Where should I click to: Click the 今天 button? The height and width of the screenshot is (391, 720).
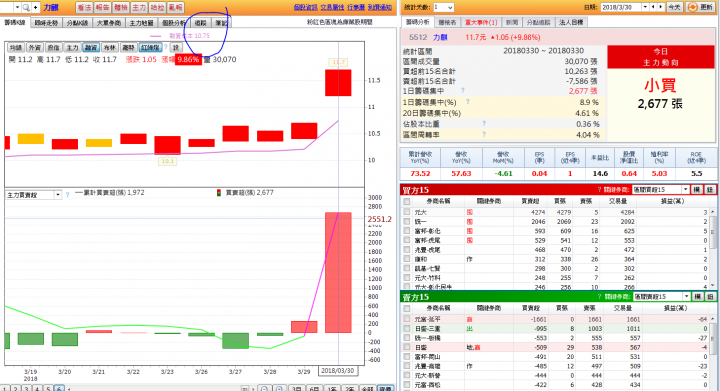[674, 7]
